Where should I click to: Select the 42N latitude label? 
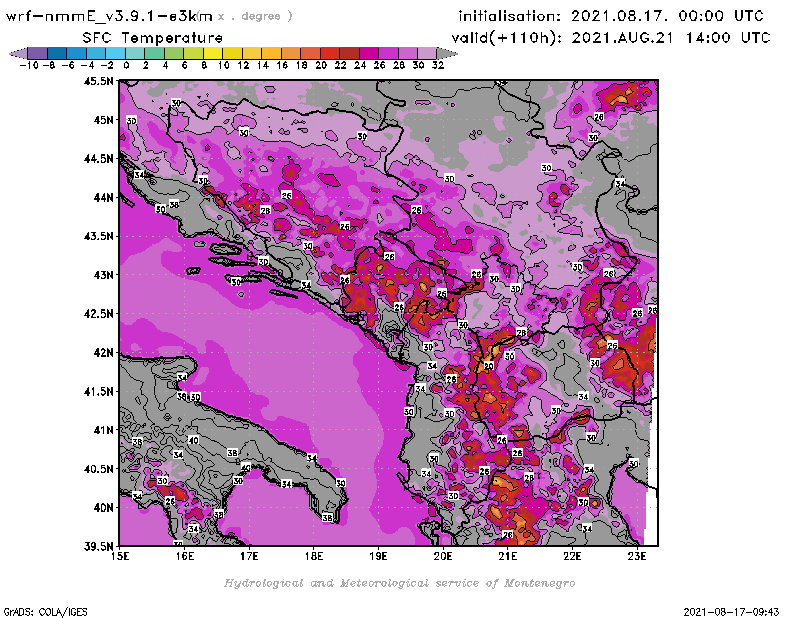click(x=103, y=353)
